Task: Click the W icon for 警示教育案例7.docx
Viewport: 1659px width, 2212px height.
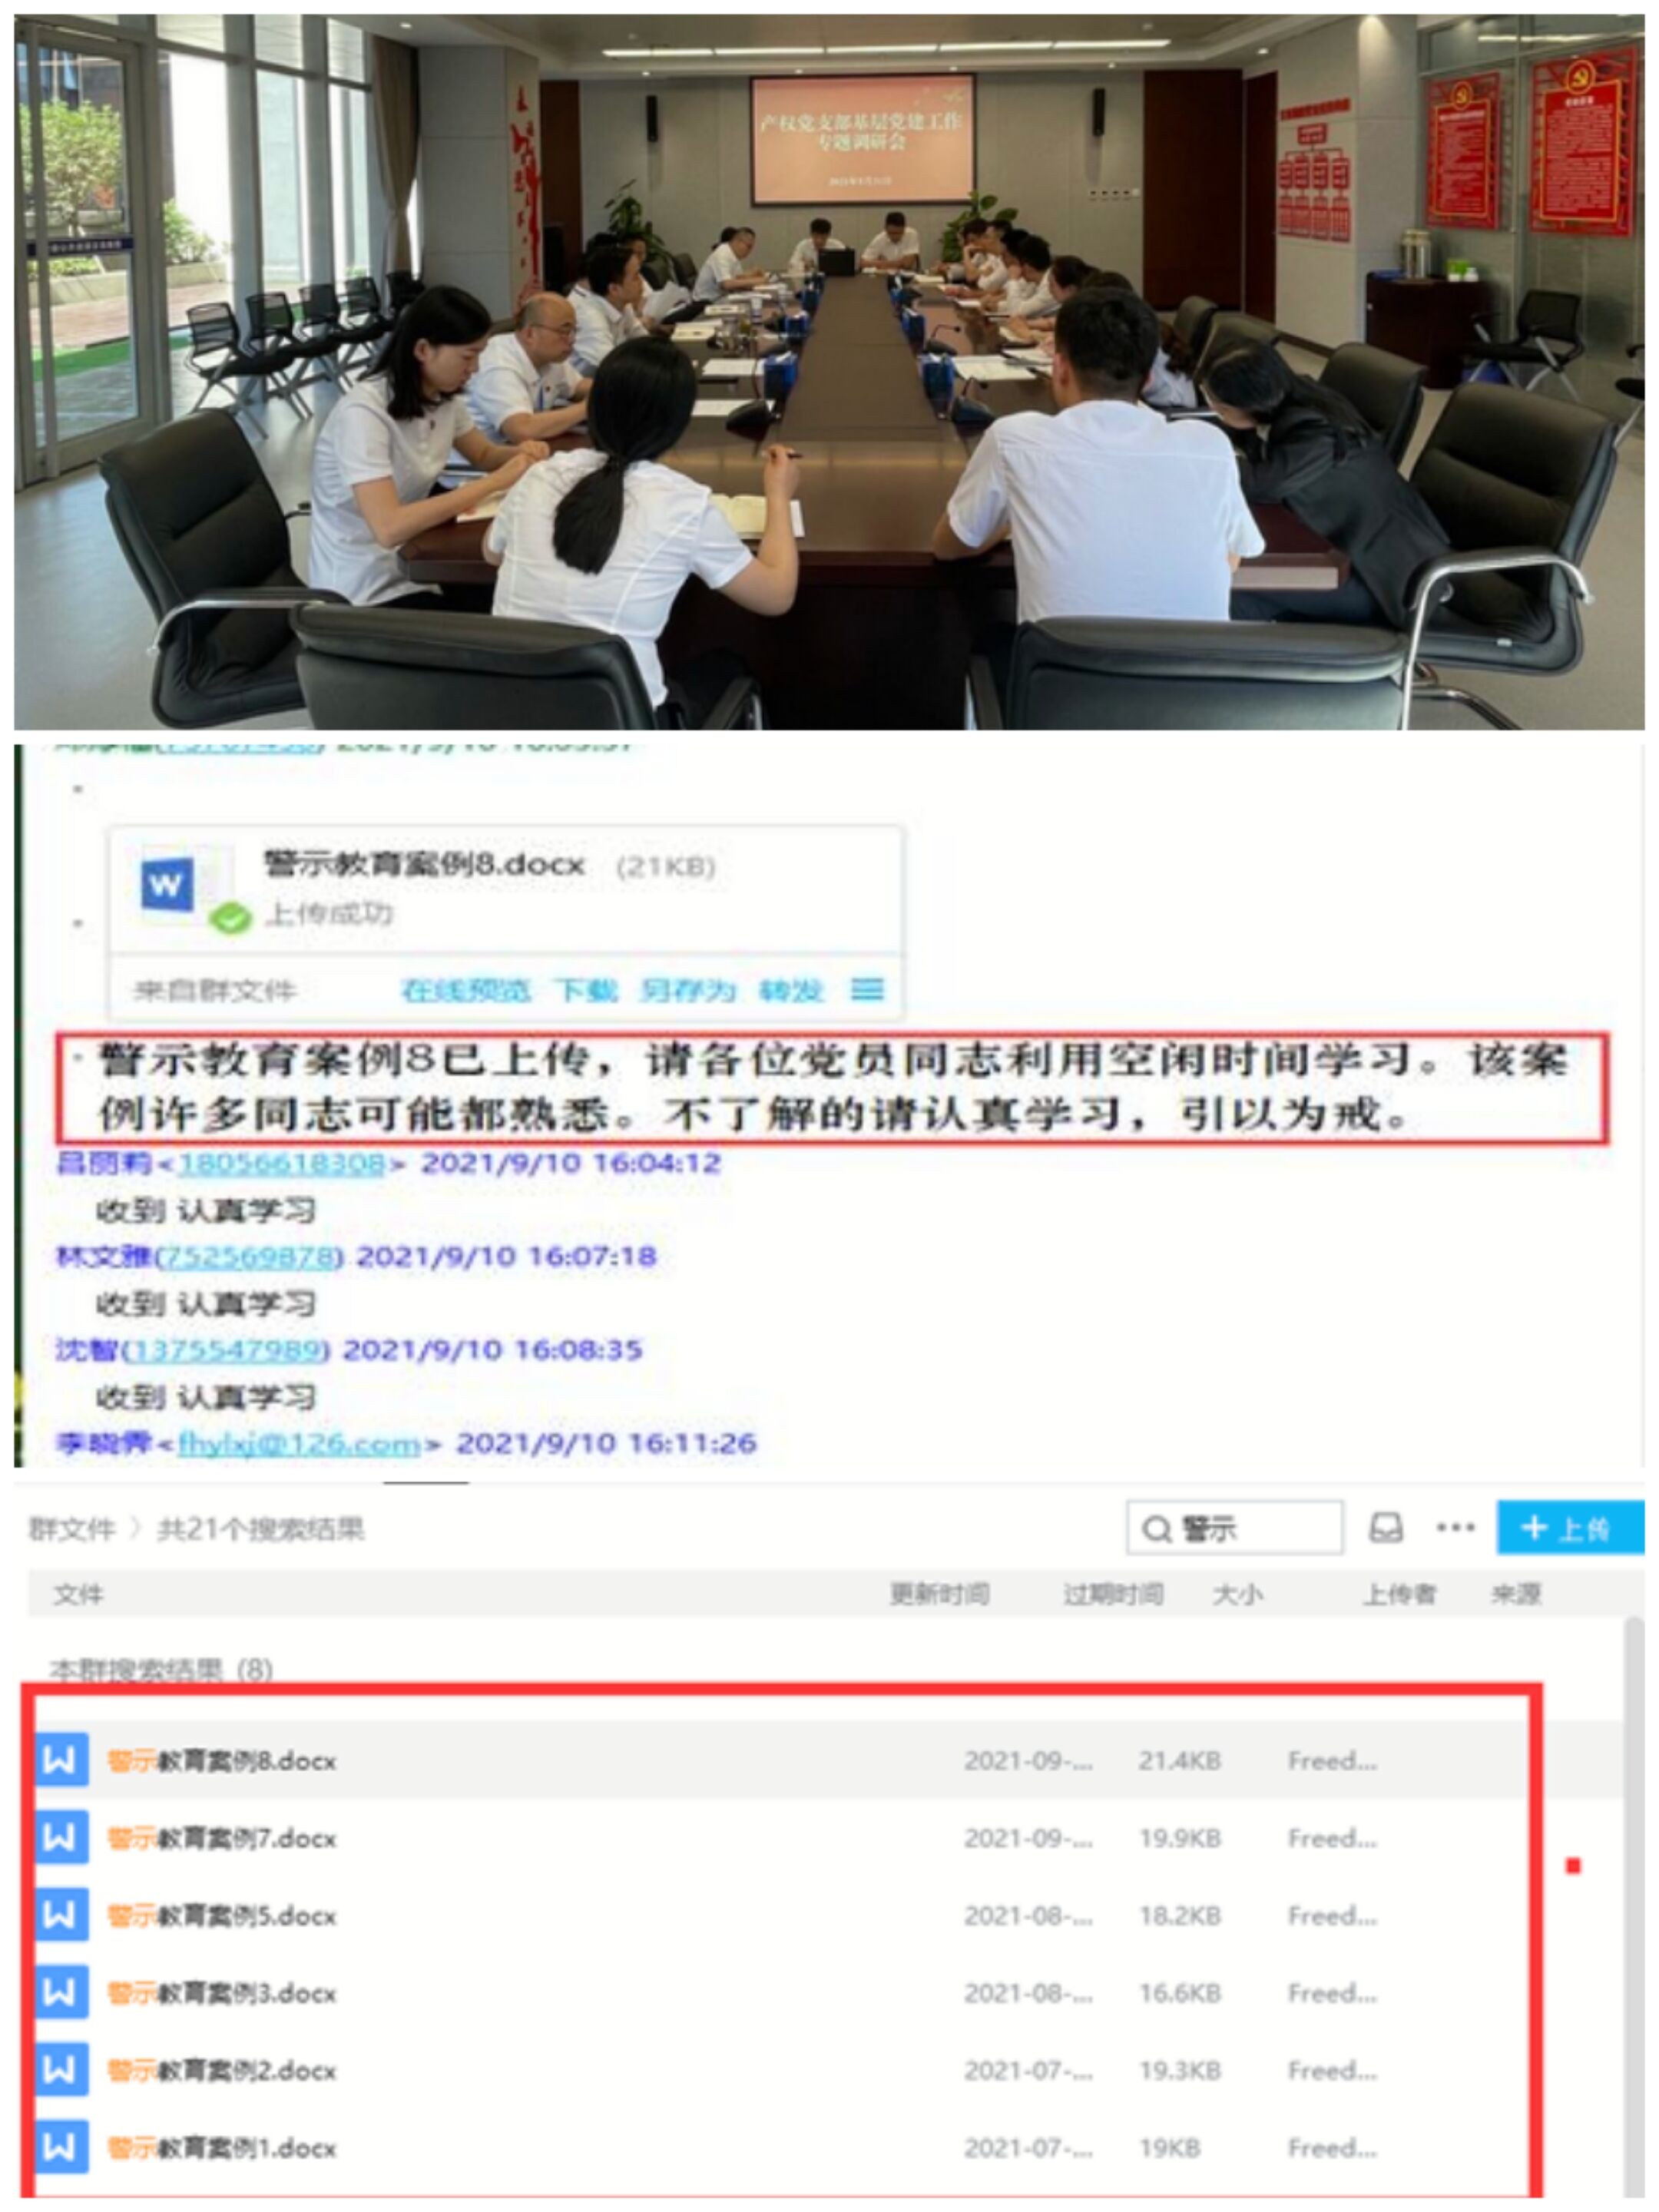Action: 62,1838
